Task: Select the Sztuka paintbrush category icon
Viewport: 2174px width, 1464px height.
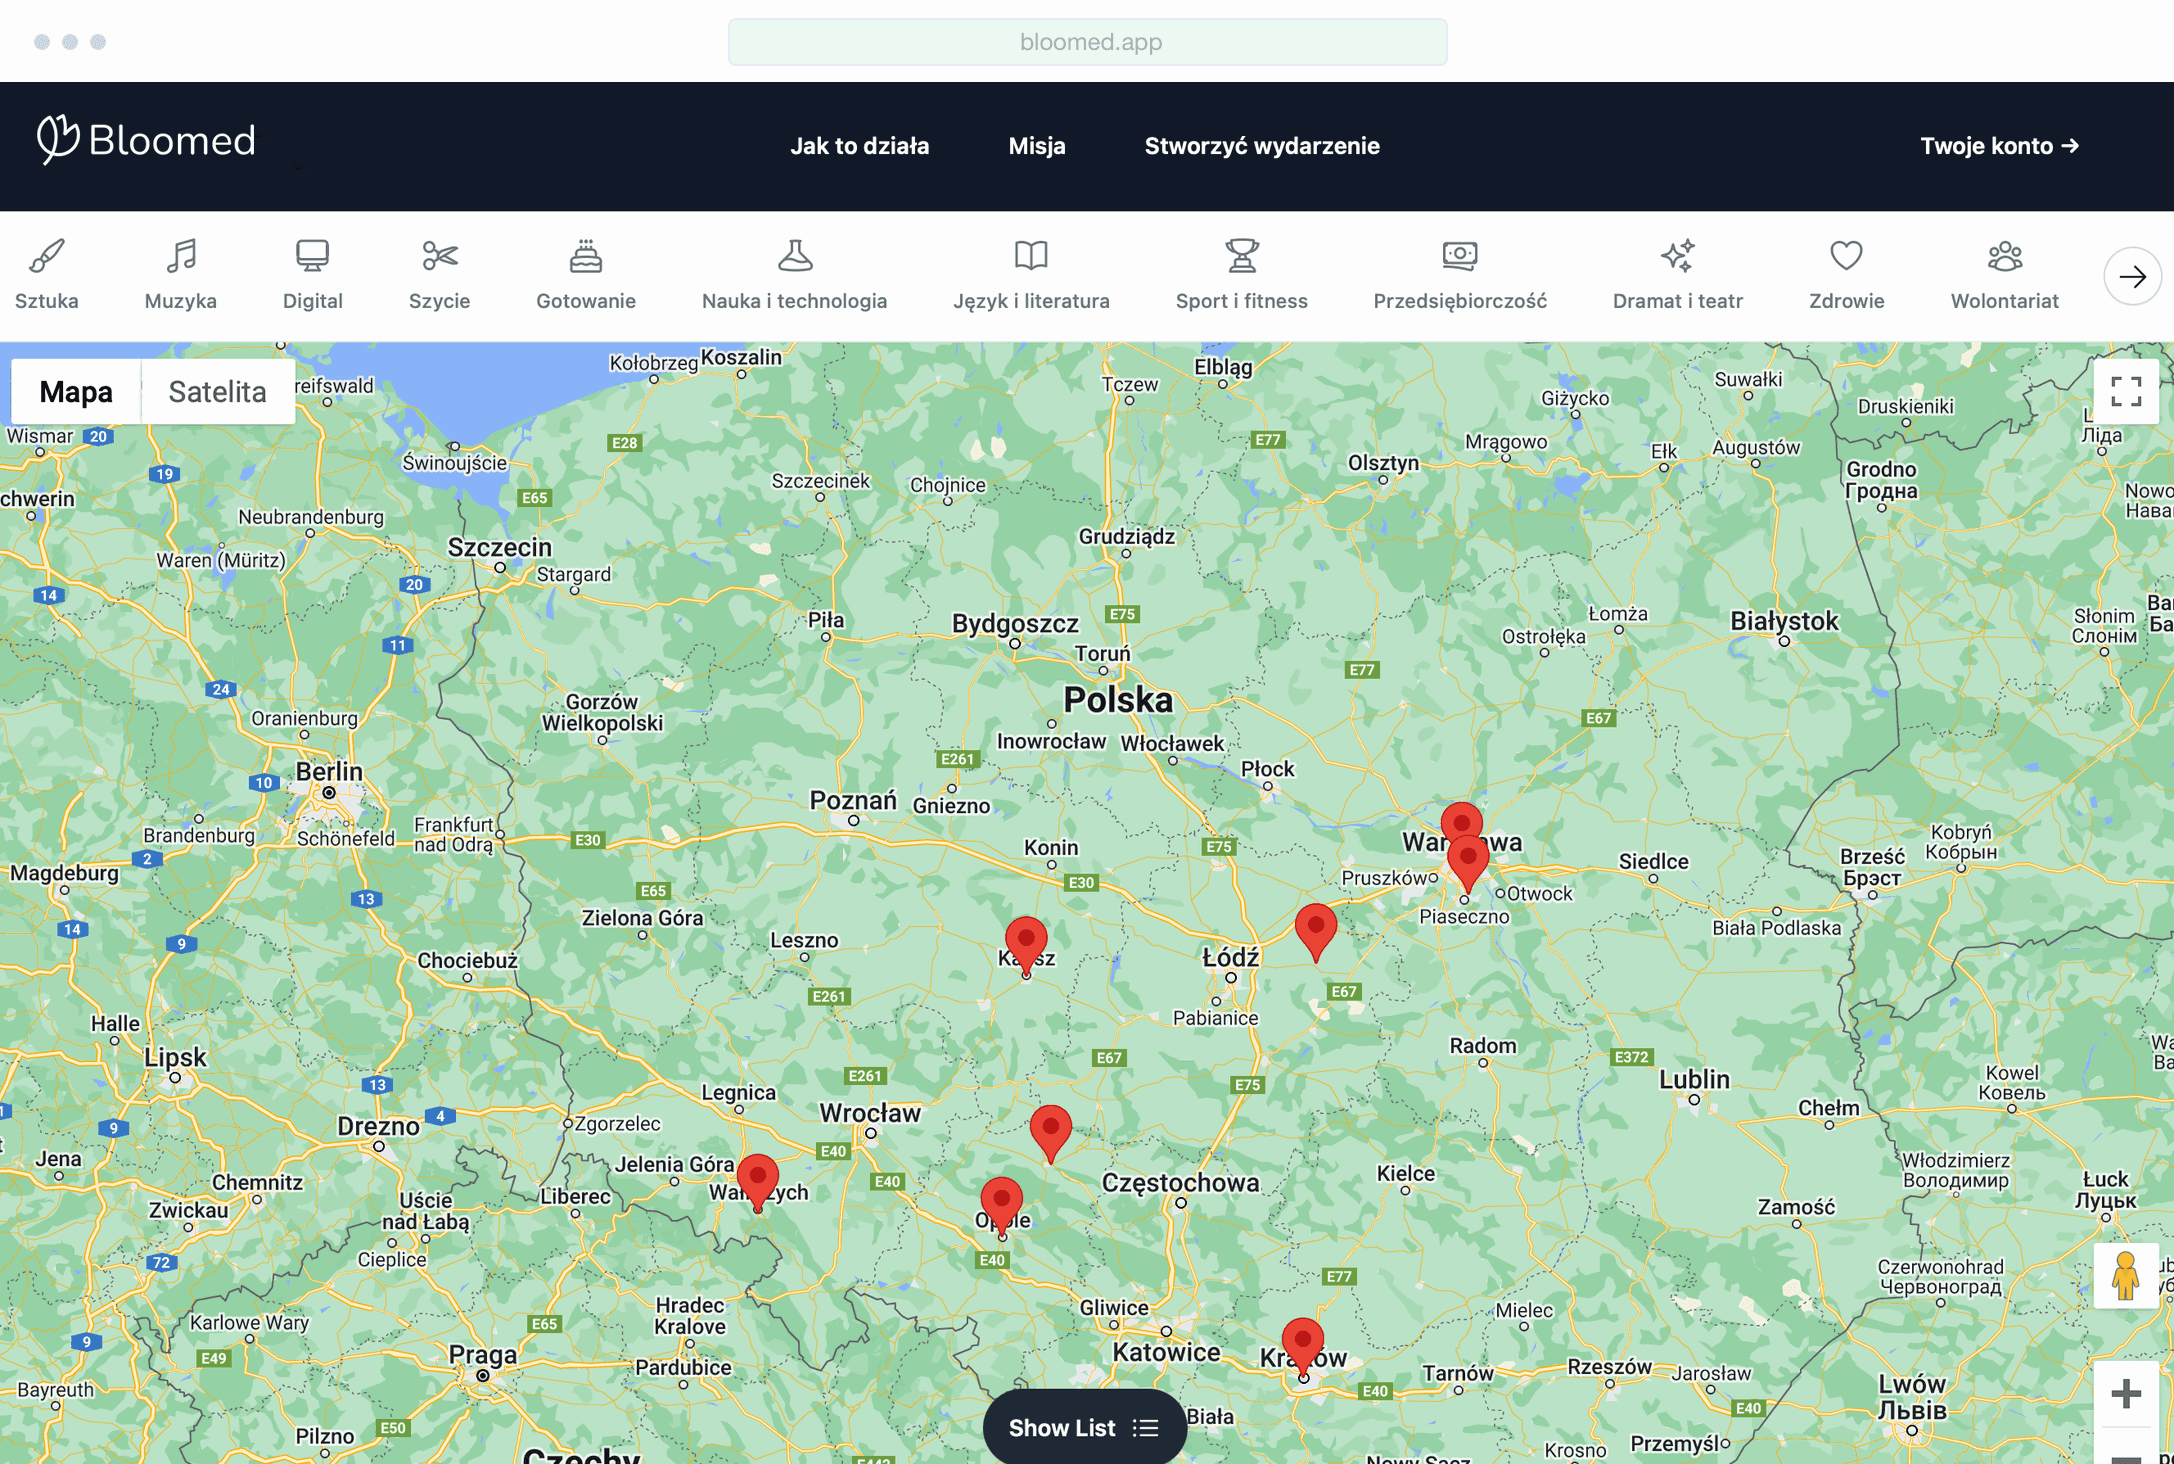Action: click(47, 257)
